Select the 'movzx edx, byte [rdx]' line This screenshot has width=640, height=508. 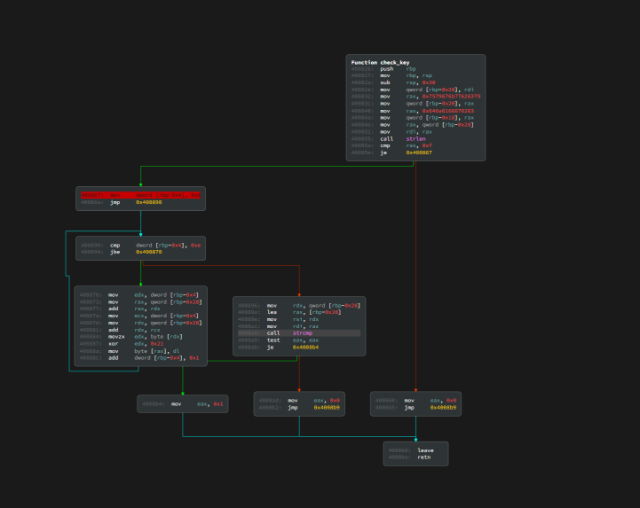pyautogui.click(x=131, y=337)
